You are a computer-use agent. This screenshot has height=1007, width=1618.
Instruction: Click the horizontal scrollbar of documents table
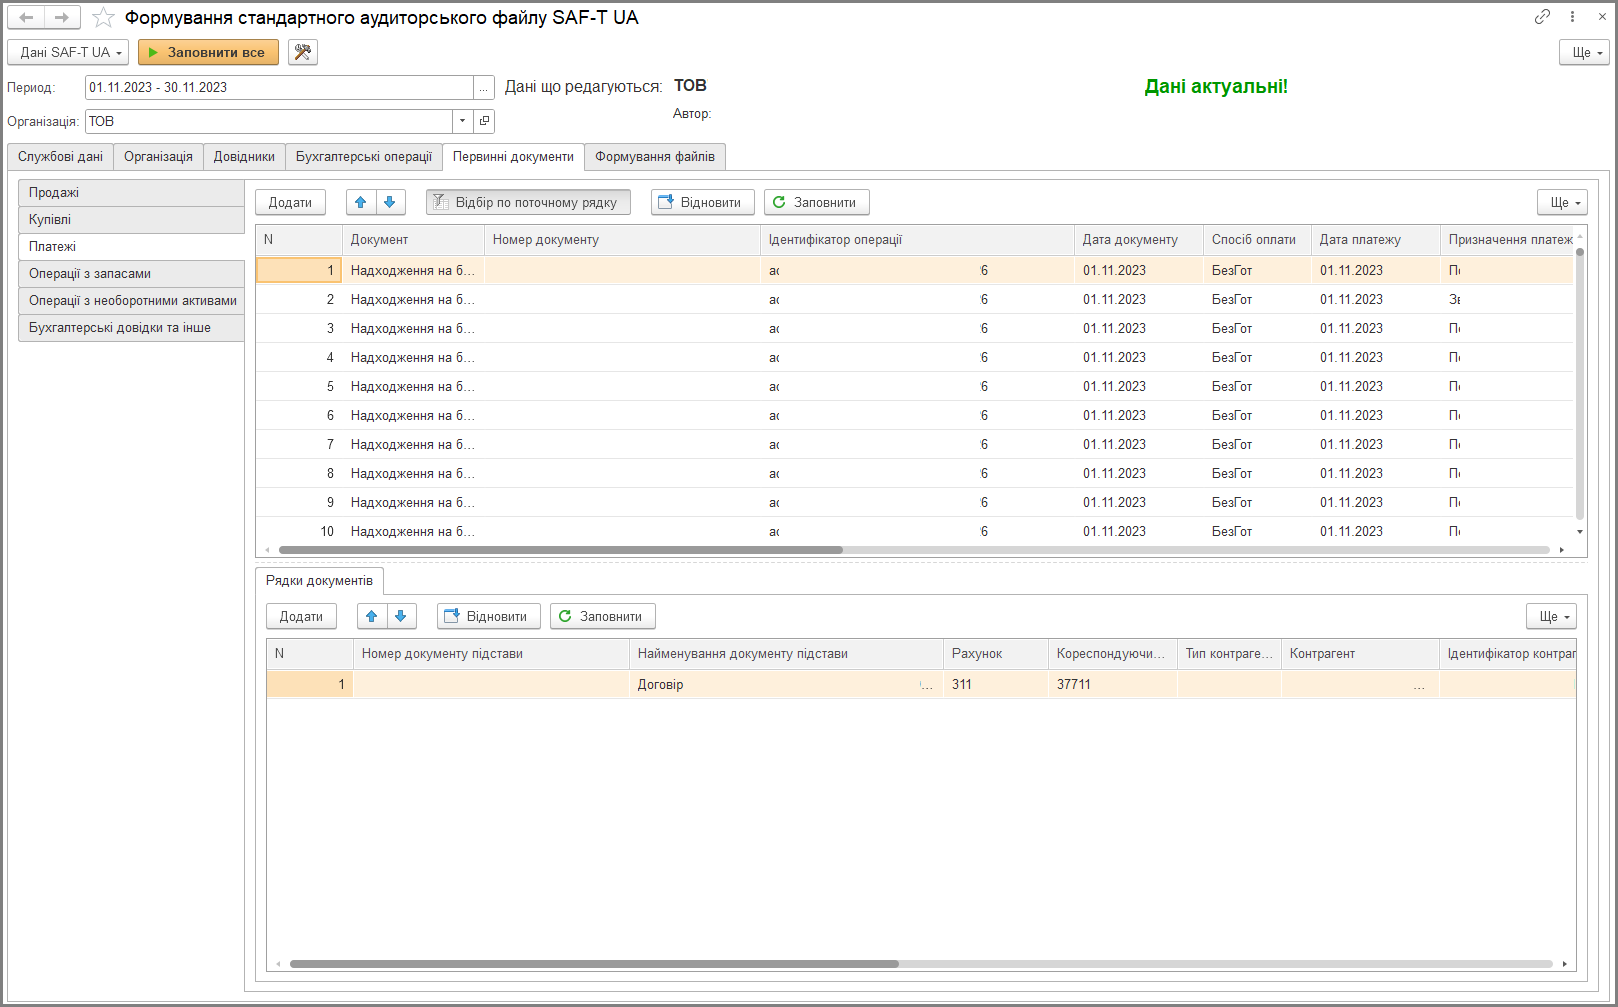pos(560,550)
